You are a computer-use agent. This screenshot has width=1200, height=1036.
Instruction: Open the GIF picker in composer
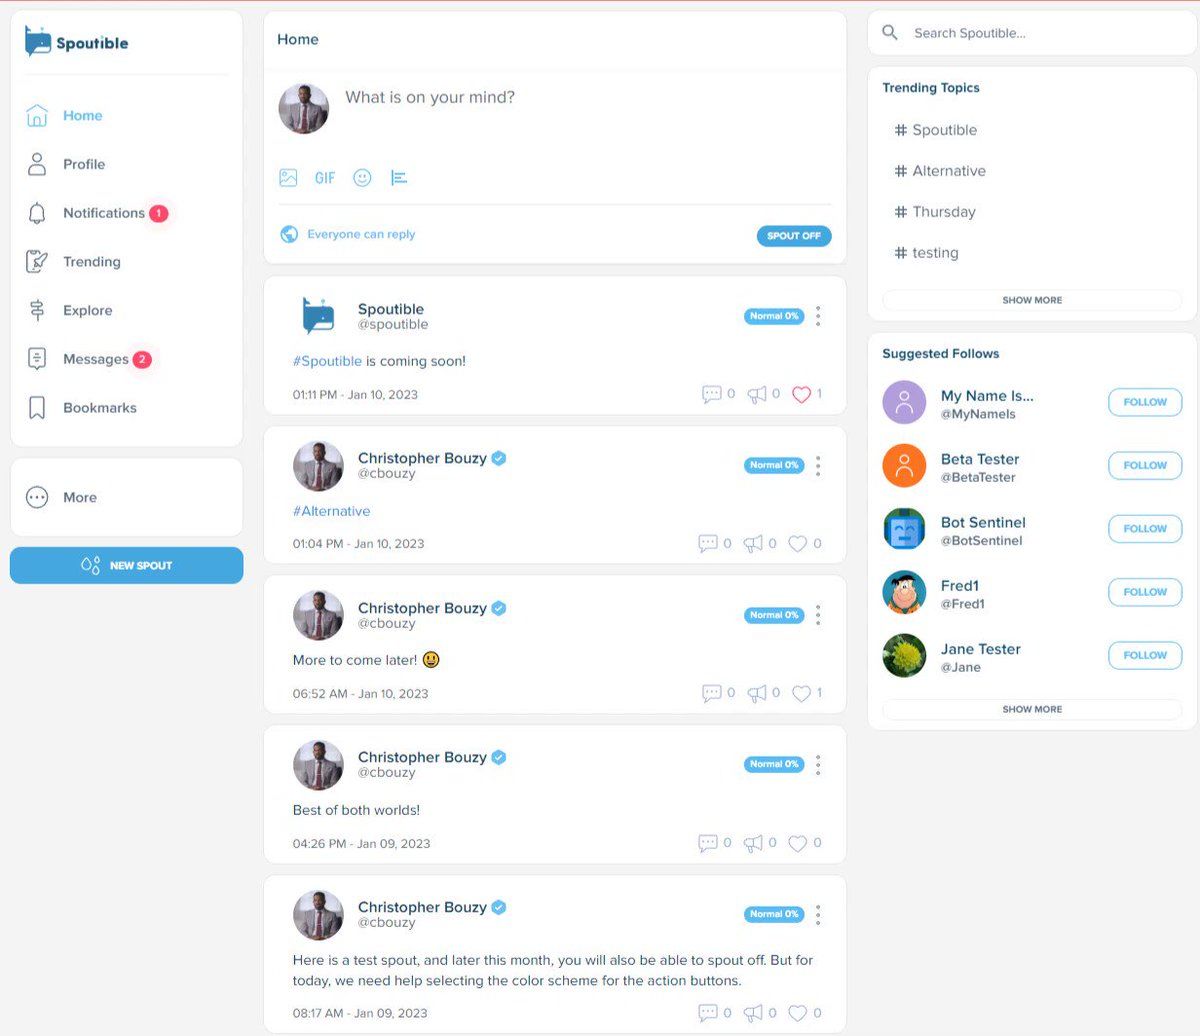coord(325,178)
